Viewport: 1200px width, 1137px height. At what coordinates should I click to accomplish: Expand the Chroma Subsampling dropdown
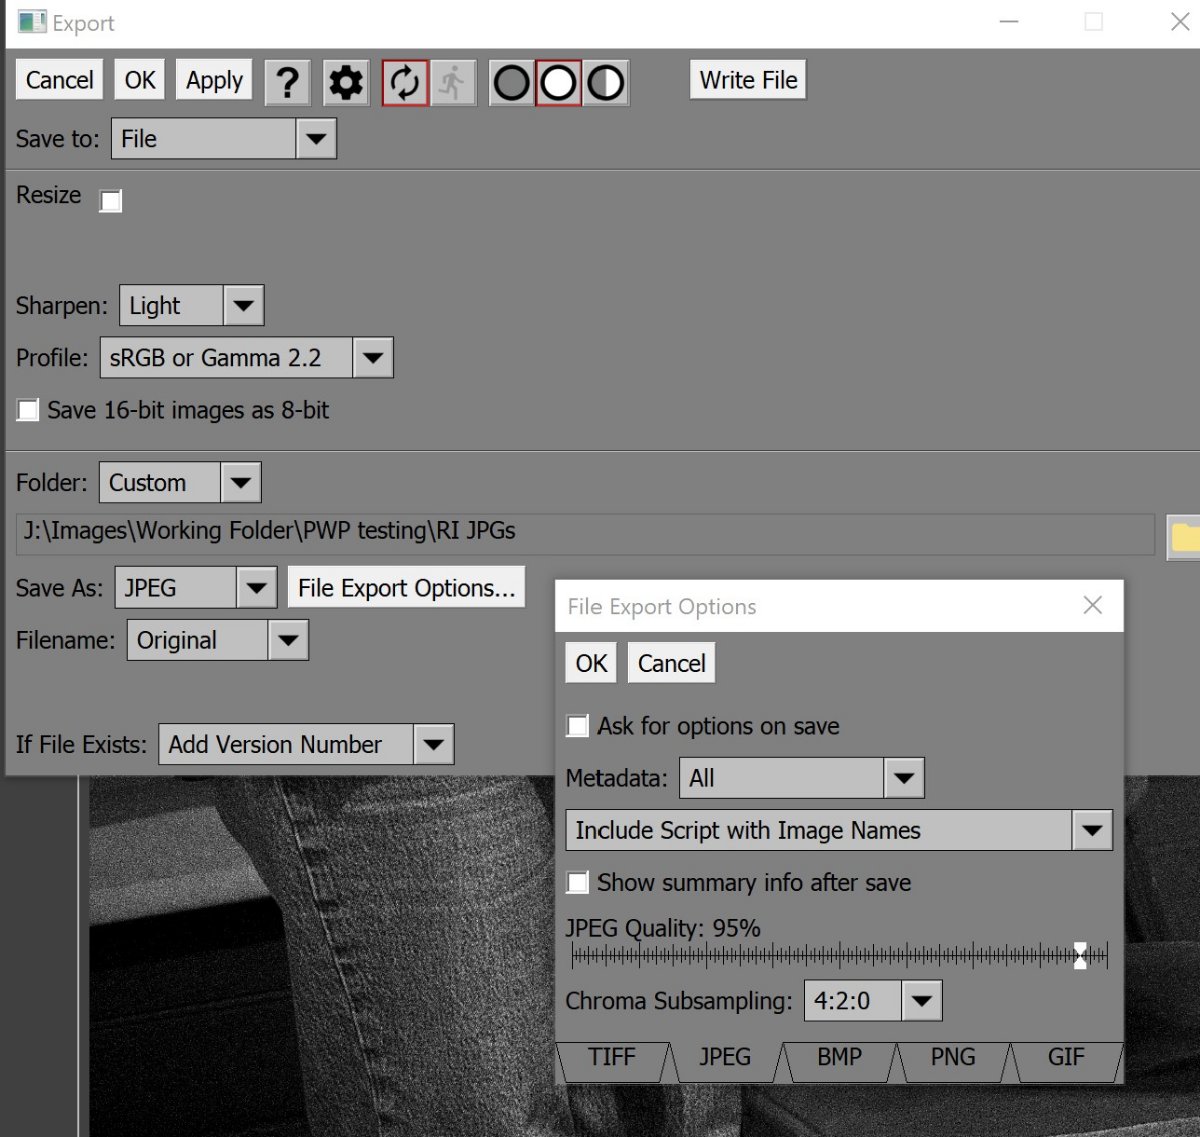tap(921, 1001)
